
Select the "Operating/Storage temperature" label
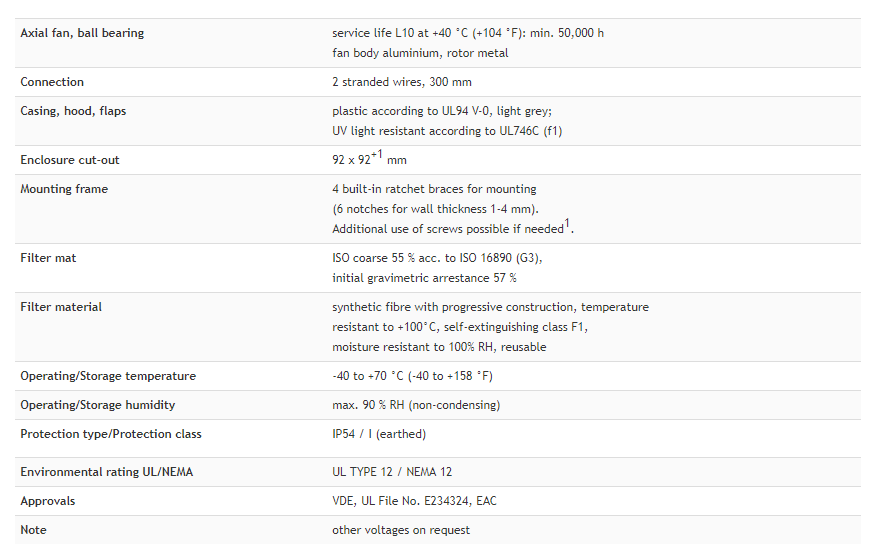(108, 376)
